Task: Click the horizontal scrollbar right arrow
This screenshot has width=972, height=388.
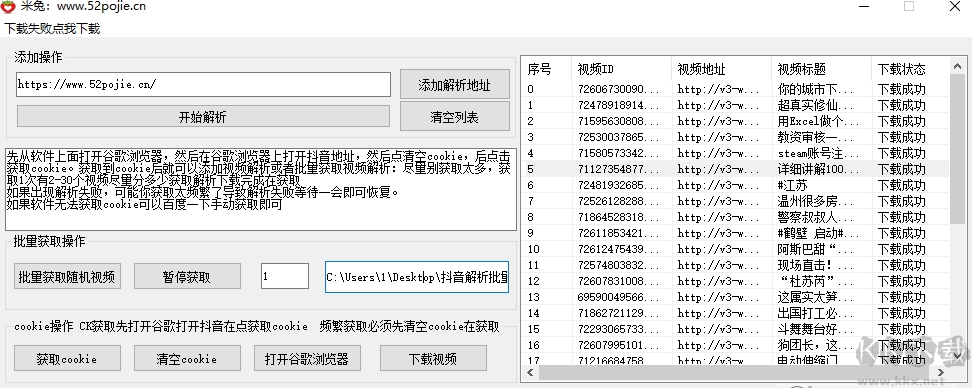Action: (x=941, y=373)
